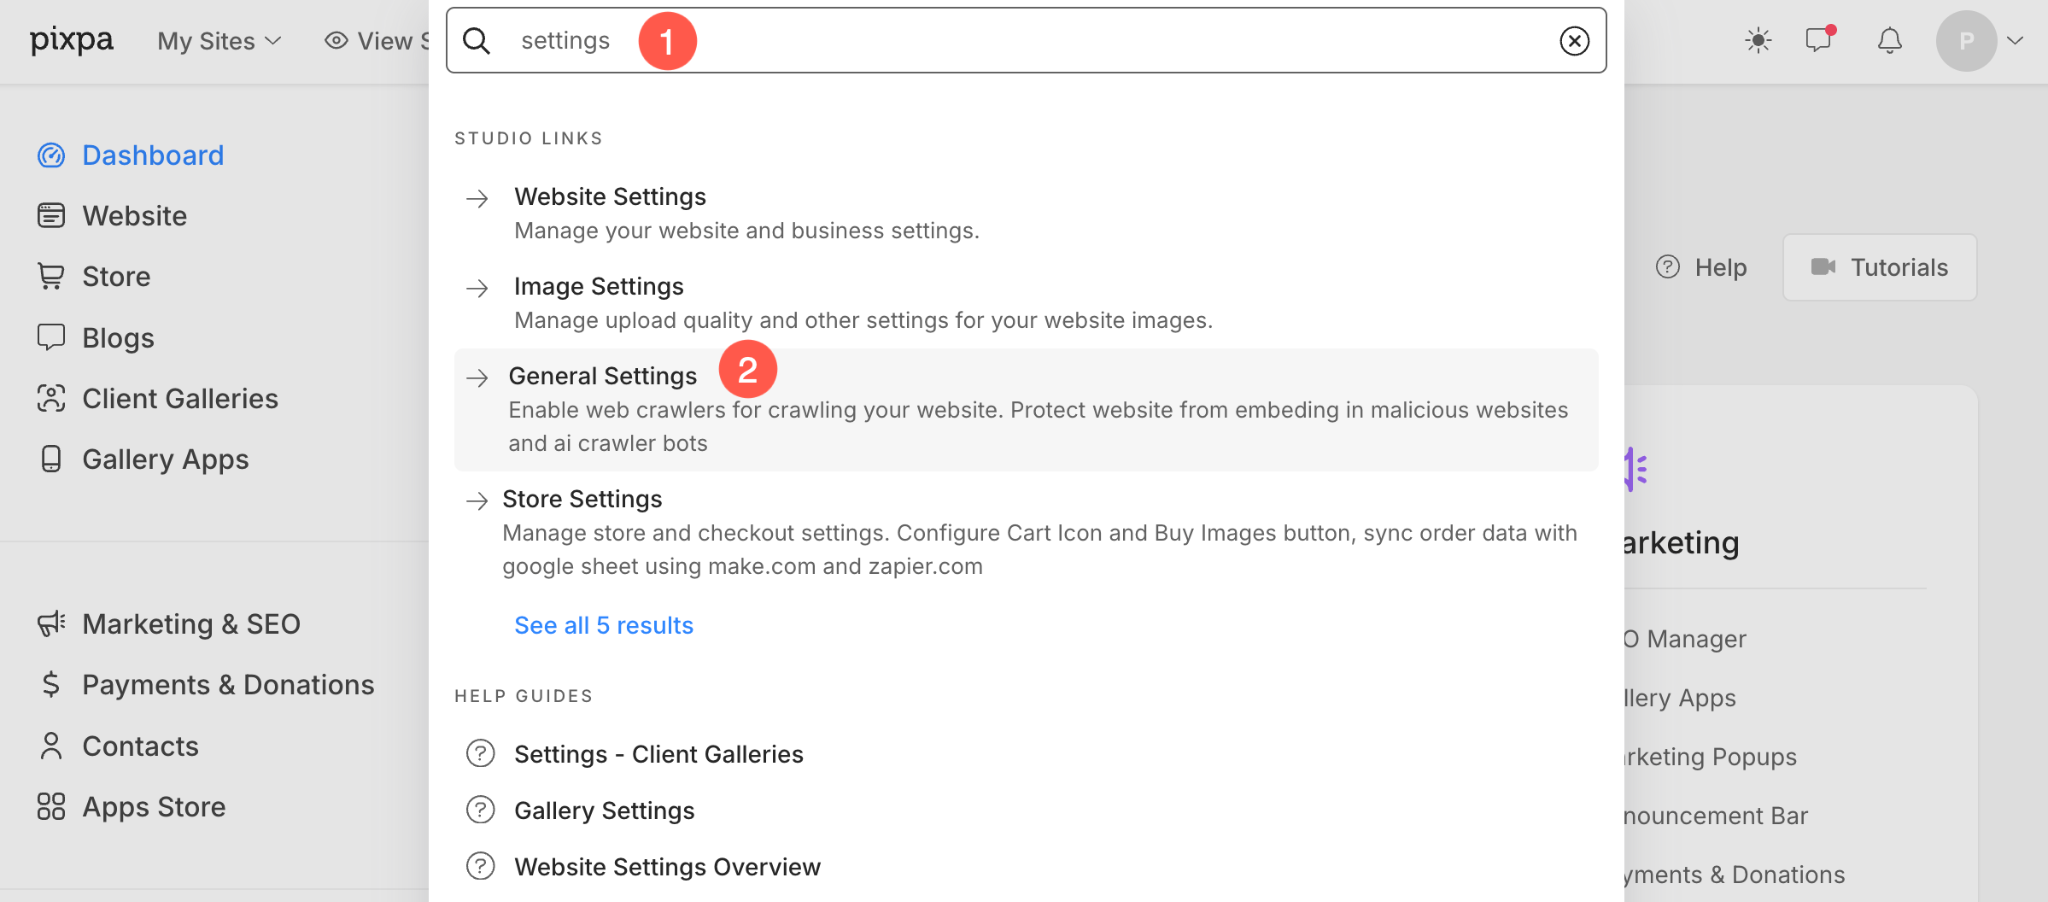Open the Store cart icon in sidebar
The image size is (2048, 902).
[51, 276]
